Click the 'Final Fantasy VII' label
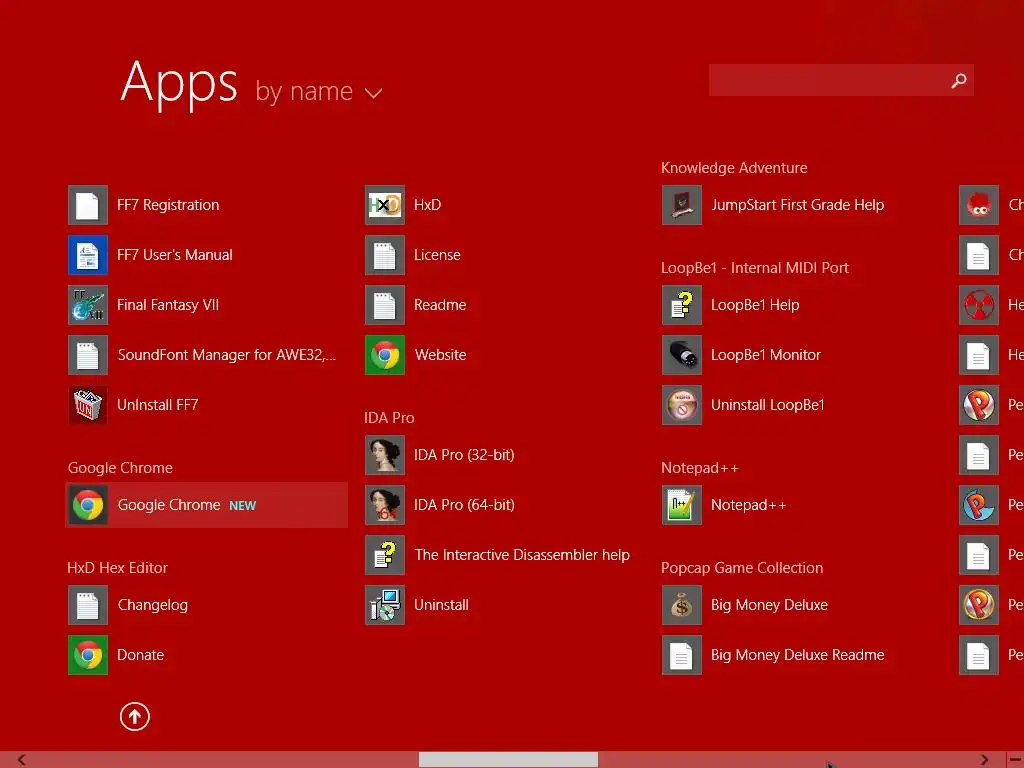1024x768 pixels. click(168, 305)
